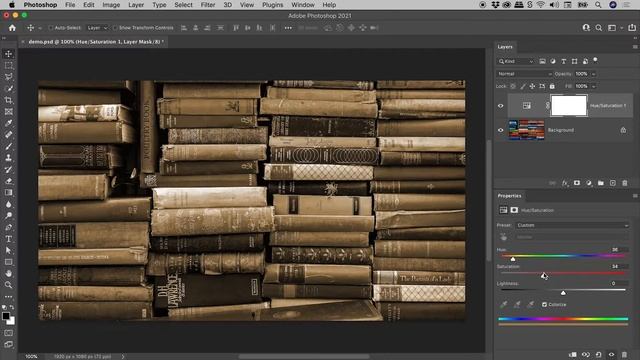Screen dimensions: 640x360
Task: Select the demo.psd document tab
Action: (96, 42)
